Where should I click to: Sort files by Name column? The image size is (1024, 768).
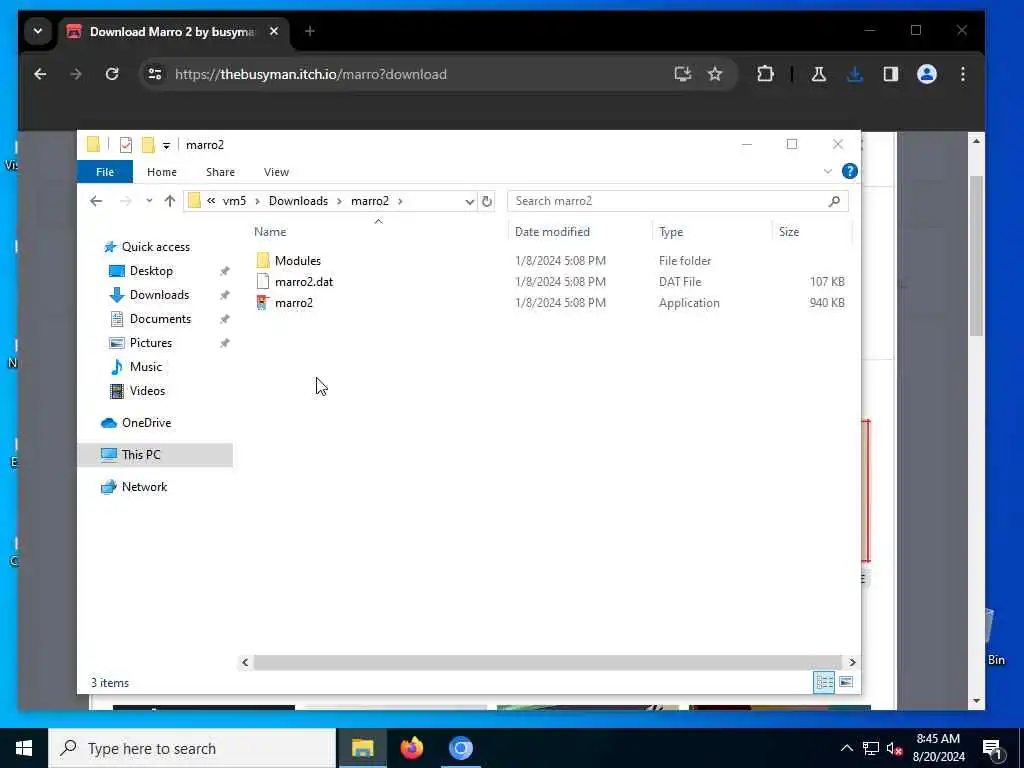click(x=270, y=232)
